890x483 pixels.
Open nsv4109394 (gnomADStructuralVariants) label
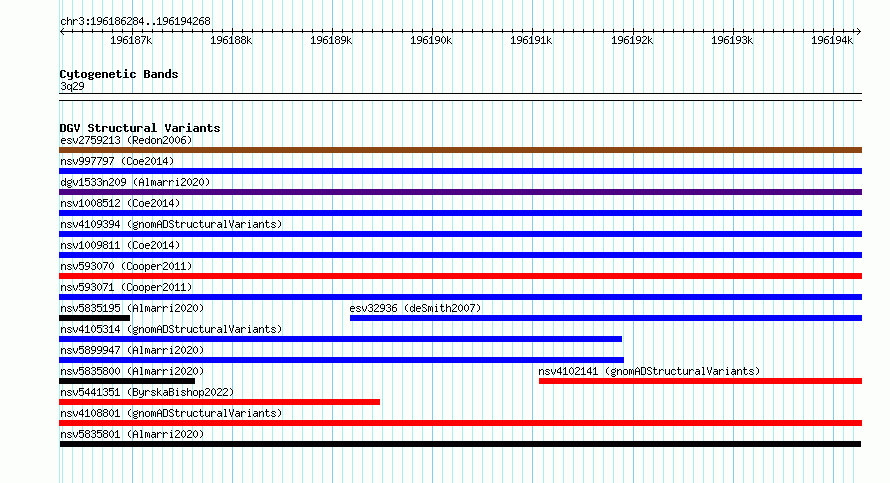pyautogui.click(x=171, y=224)
